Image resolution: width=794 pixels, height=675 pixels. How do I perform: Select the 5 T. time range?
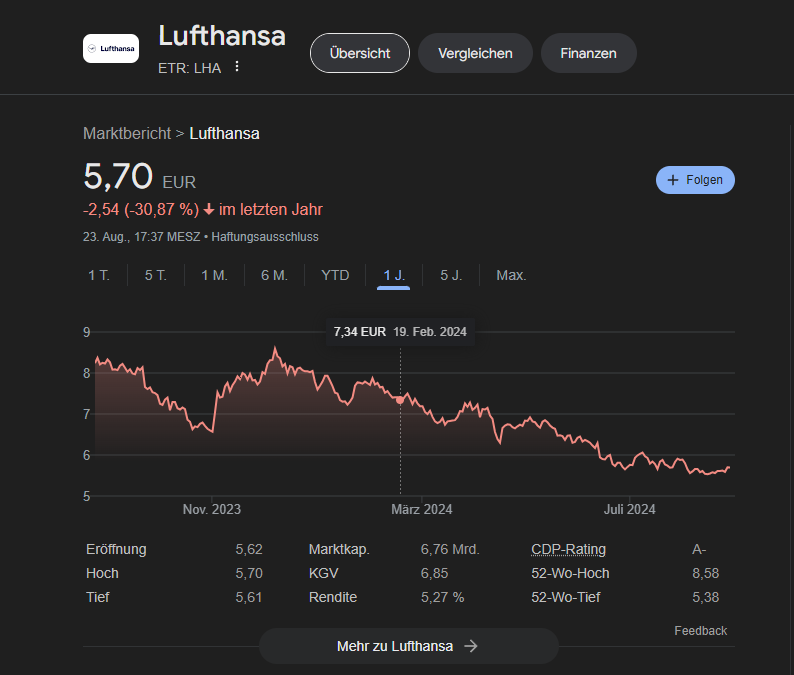155,275
